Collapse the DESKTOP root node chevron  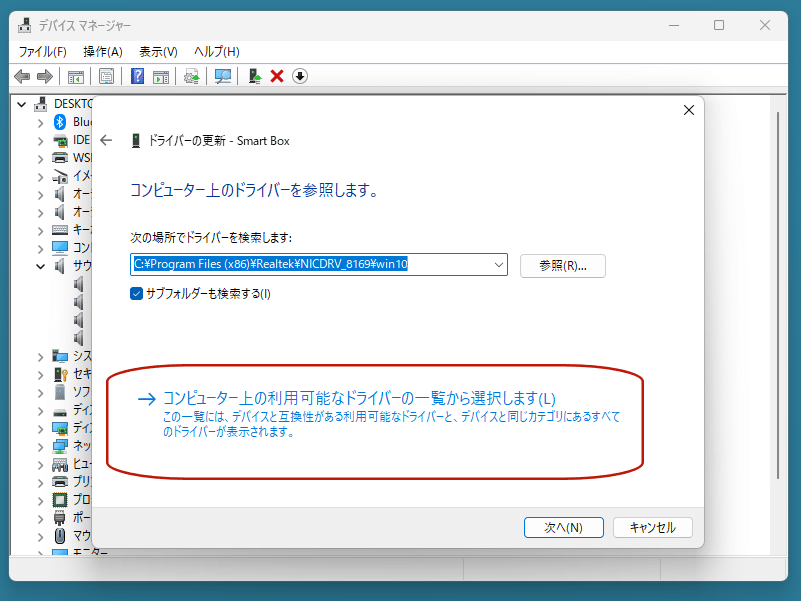tap(21, 105)
